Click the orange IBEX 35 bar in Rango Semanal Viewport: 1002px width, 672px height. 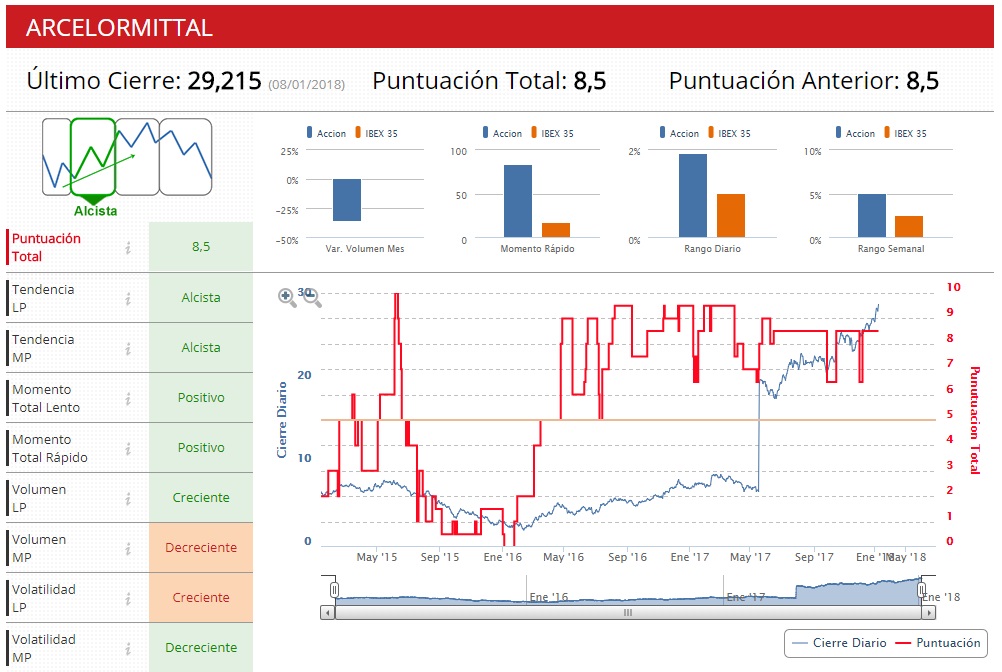909,227
